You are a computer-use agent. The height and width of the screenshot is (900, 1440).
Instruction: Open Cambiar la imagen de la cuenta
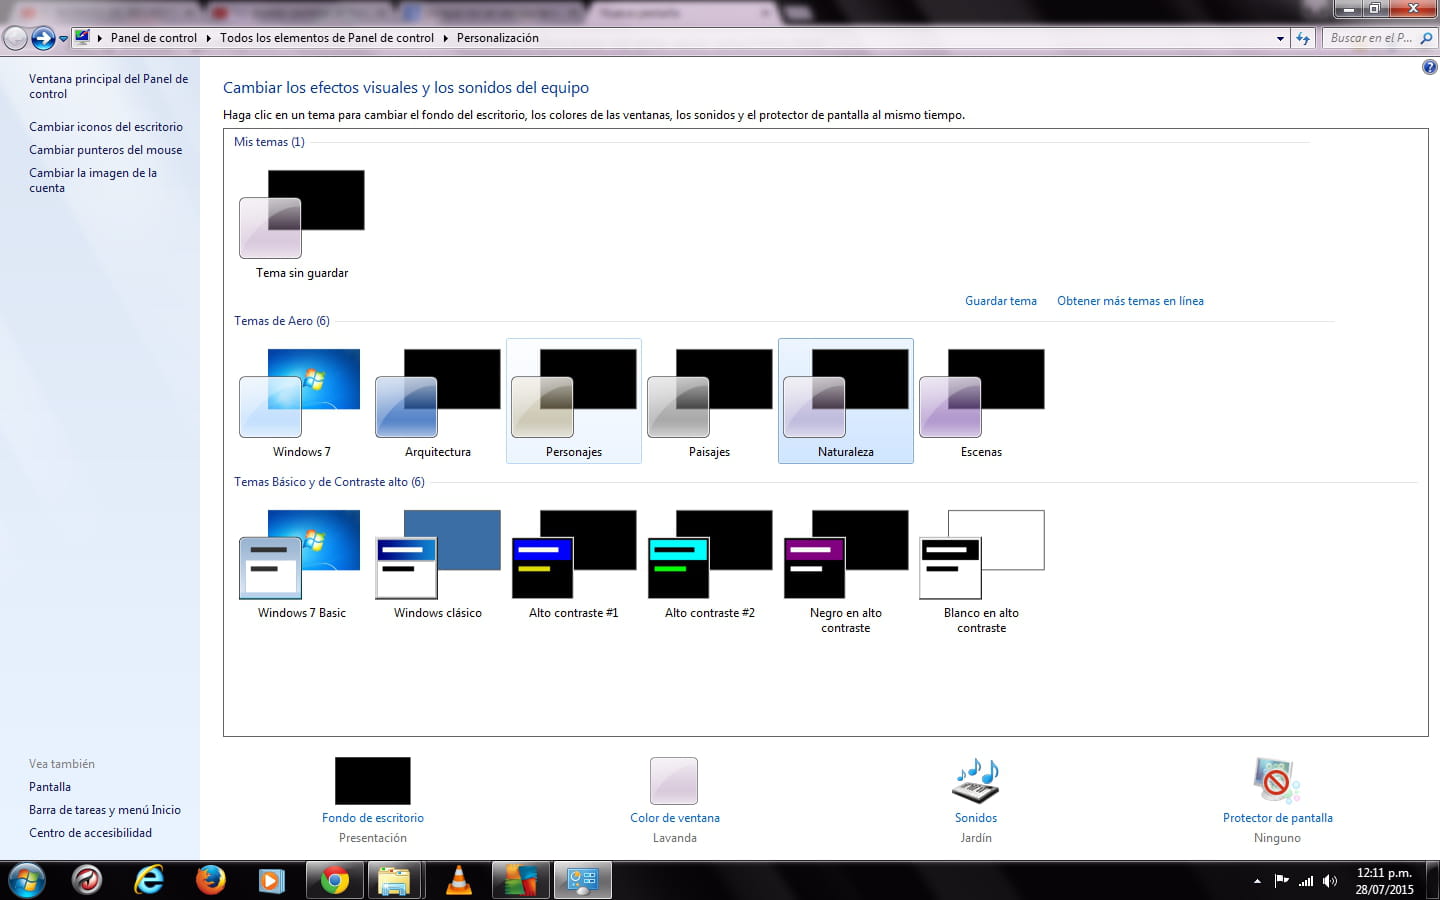point(93,180)
